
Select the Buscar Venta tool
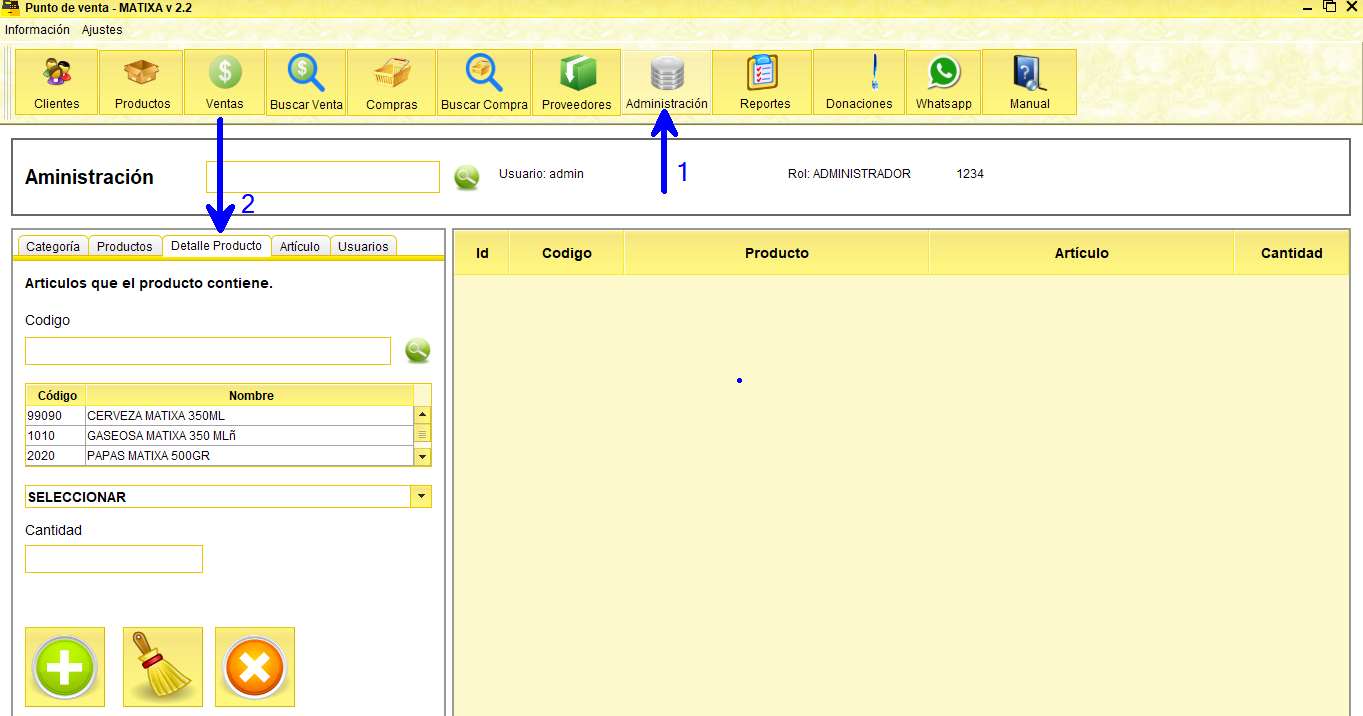(x=306, y=82)
